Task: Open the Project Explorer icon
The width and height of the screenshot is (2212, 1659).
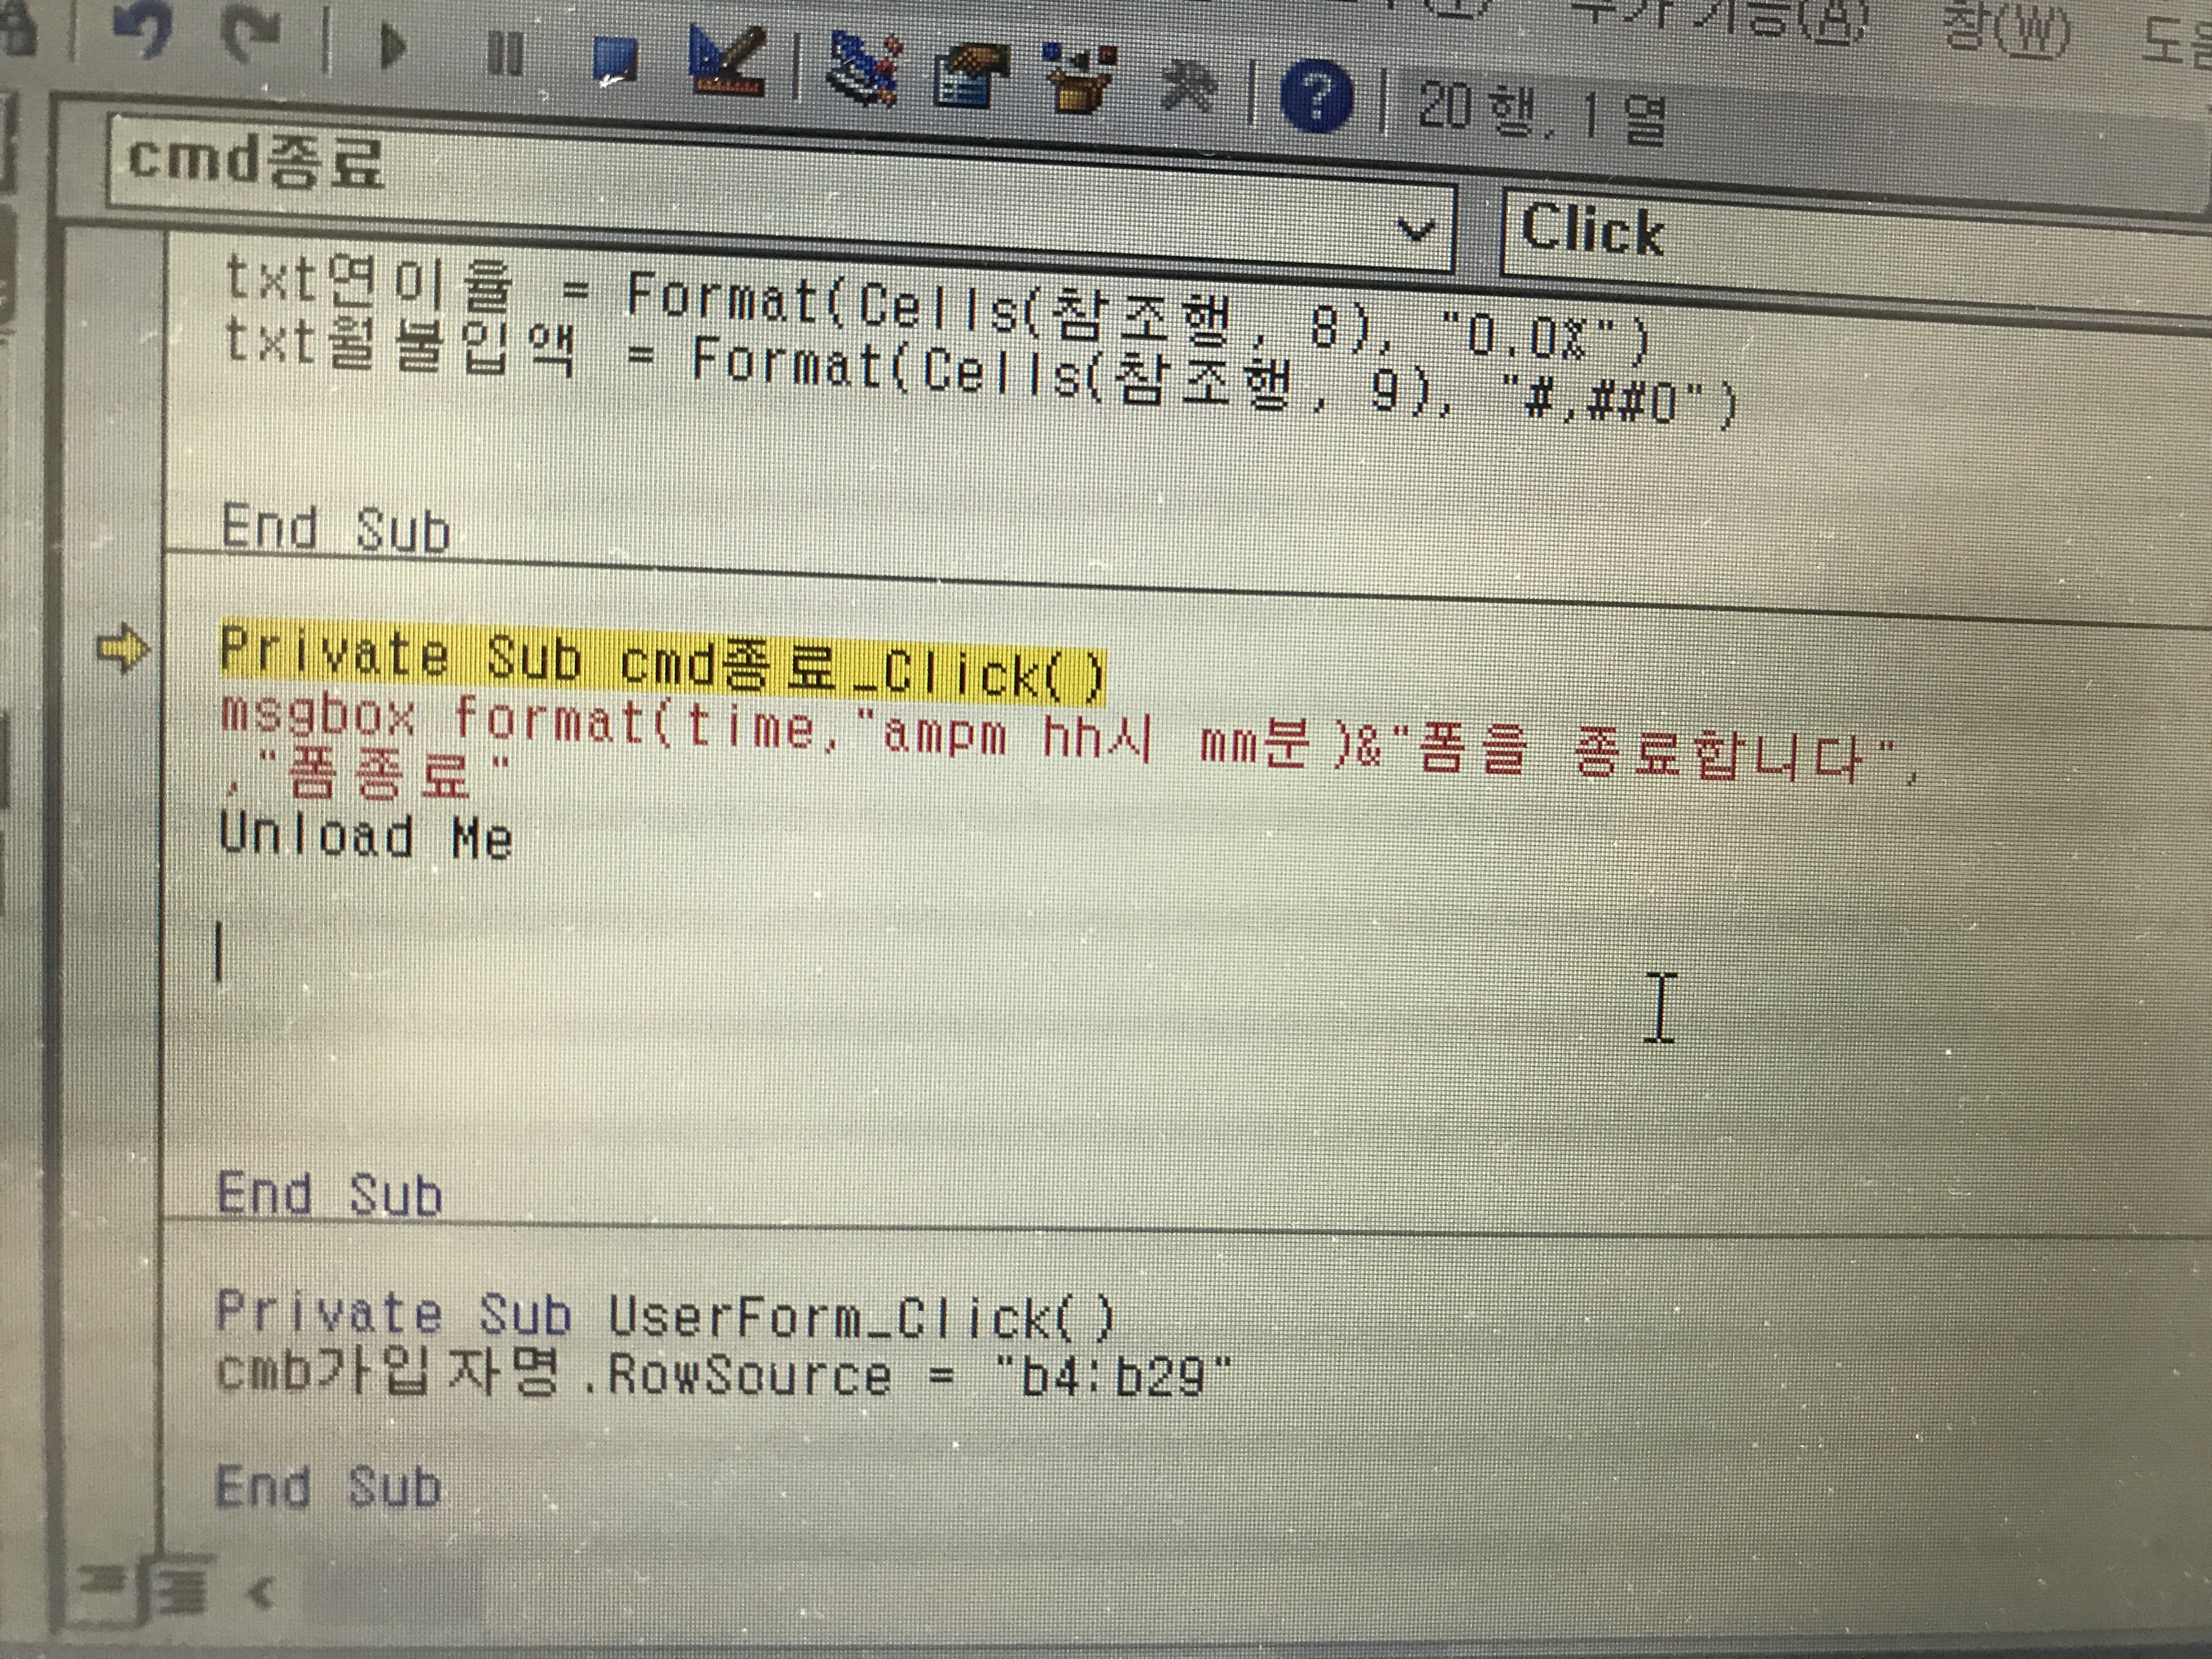Action: point(864,70)
